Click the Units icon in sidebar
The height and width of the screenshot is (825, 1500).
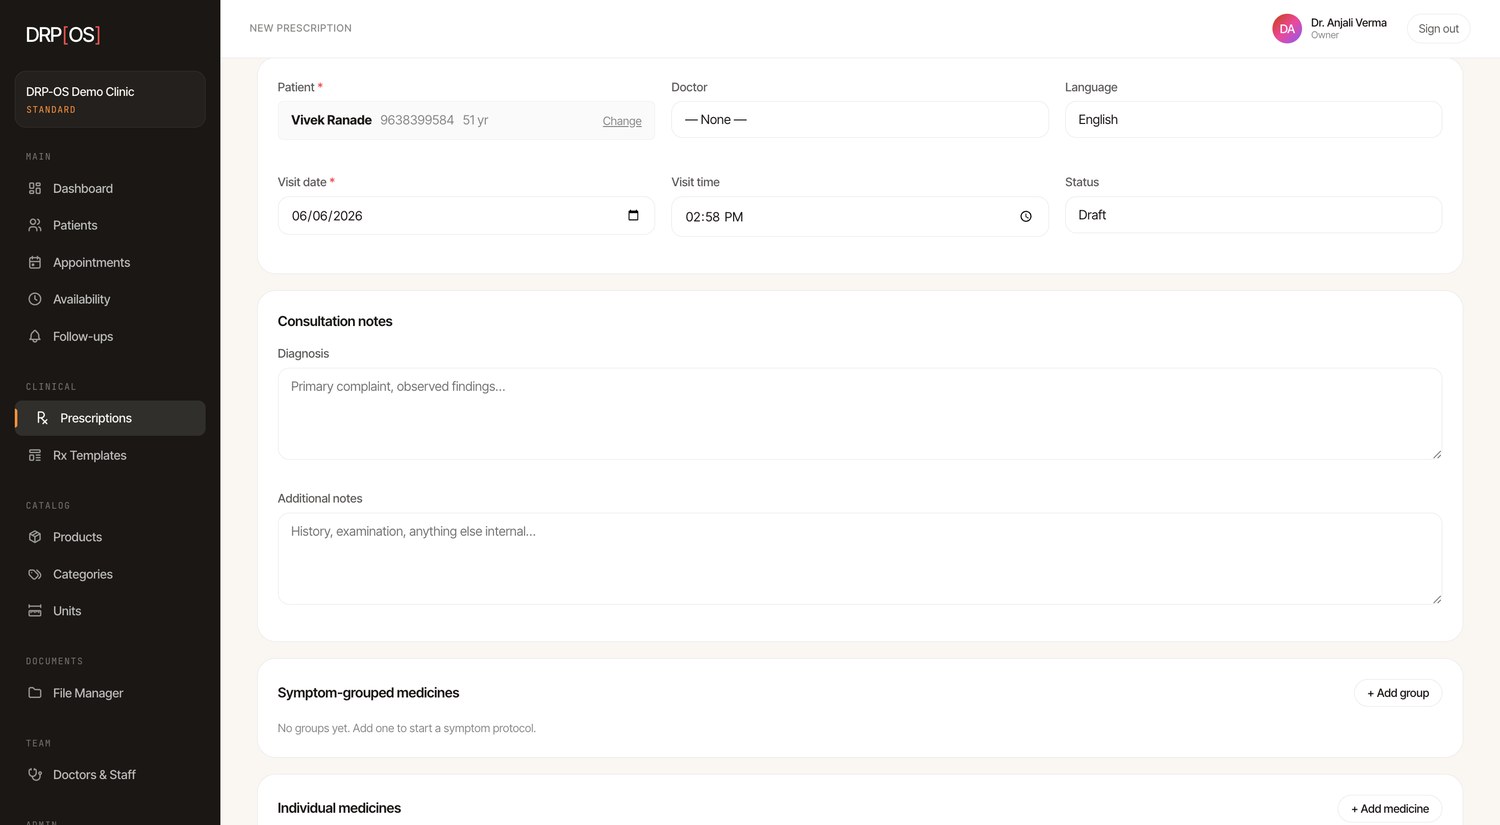point(35,611)
